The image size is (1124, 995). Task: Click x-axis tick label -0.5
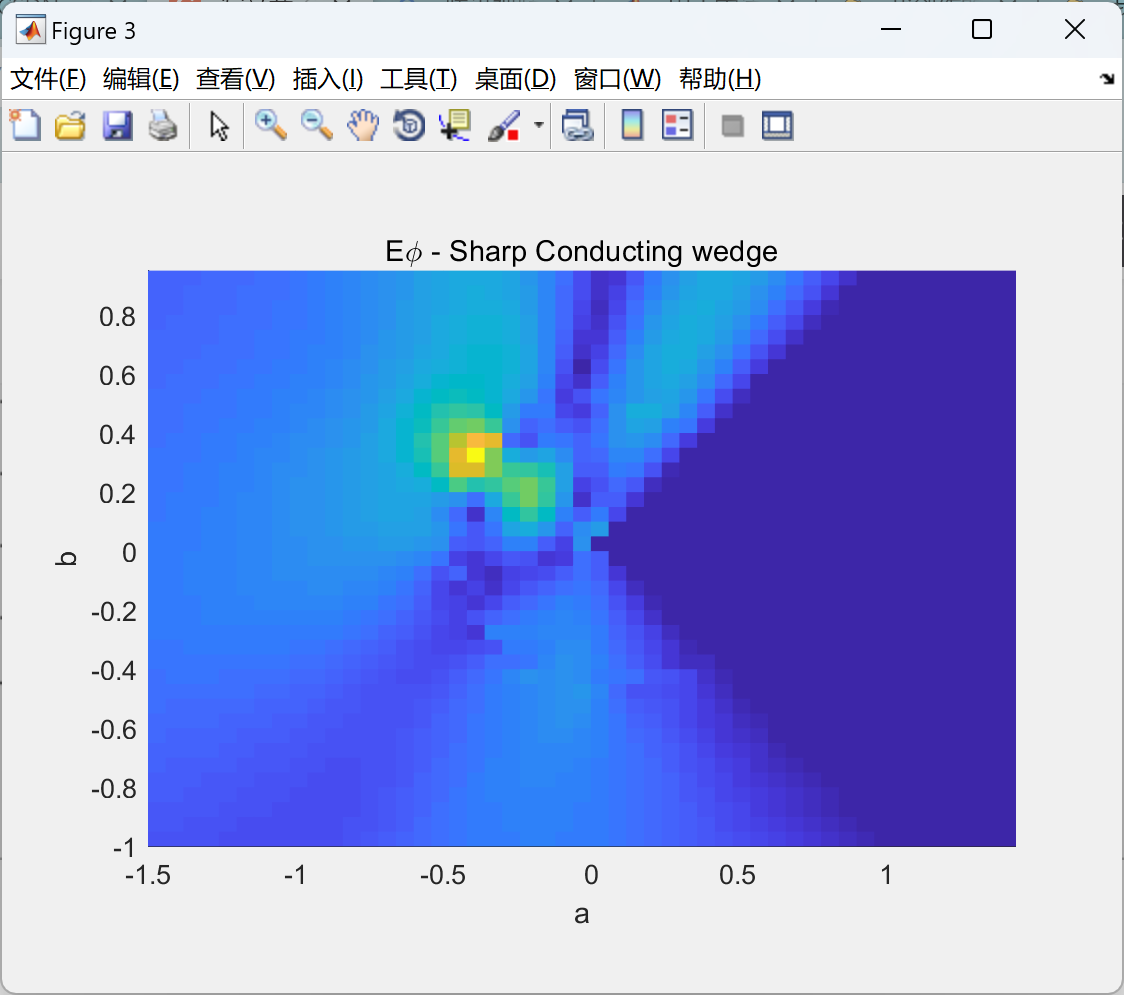(443, 875)
